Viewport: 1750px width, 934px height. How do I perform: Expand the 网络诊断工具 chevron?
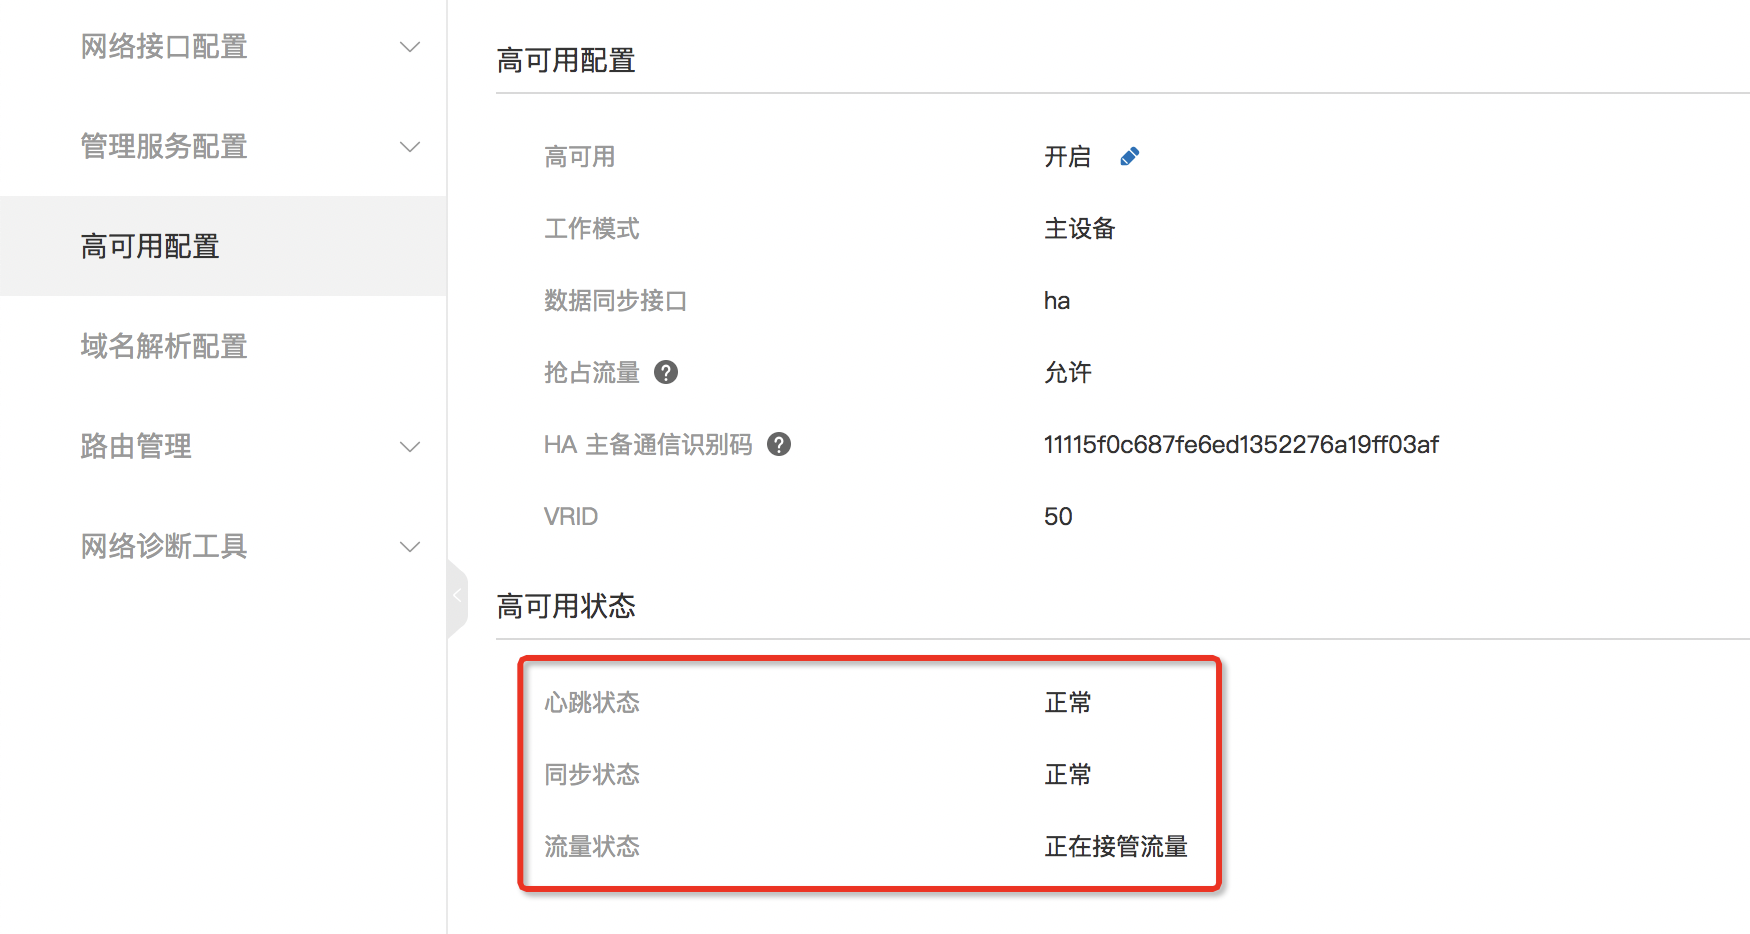pyautogui.click(x=410, y=547)
